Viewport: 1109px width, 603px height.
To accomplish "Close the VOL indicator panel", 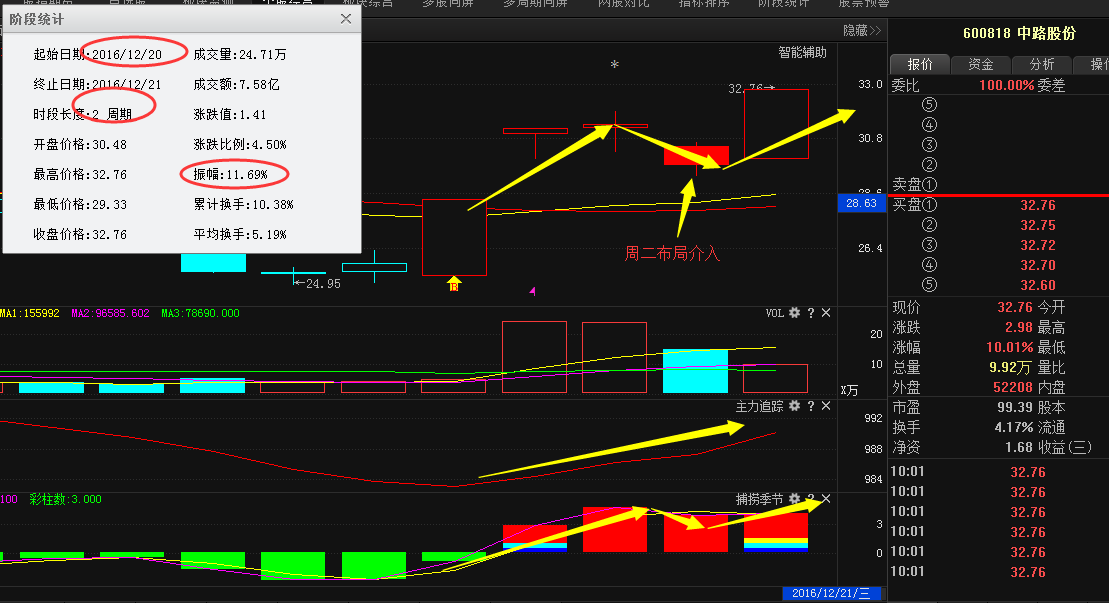I will (826, 313).
